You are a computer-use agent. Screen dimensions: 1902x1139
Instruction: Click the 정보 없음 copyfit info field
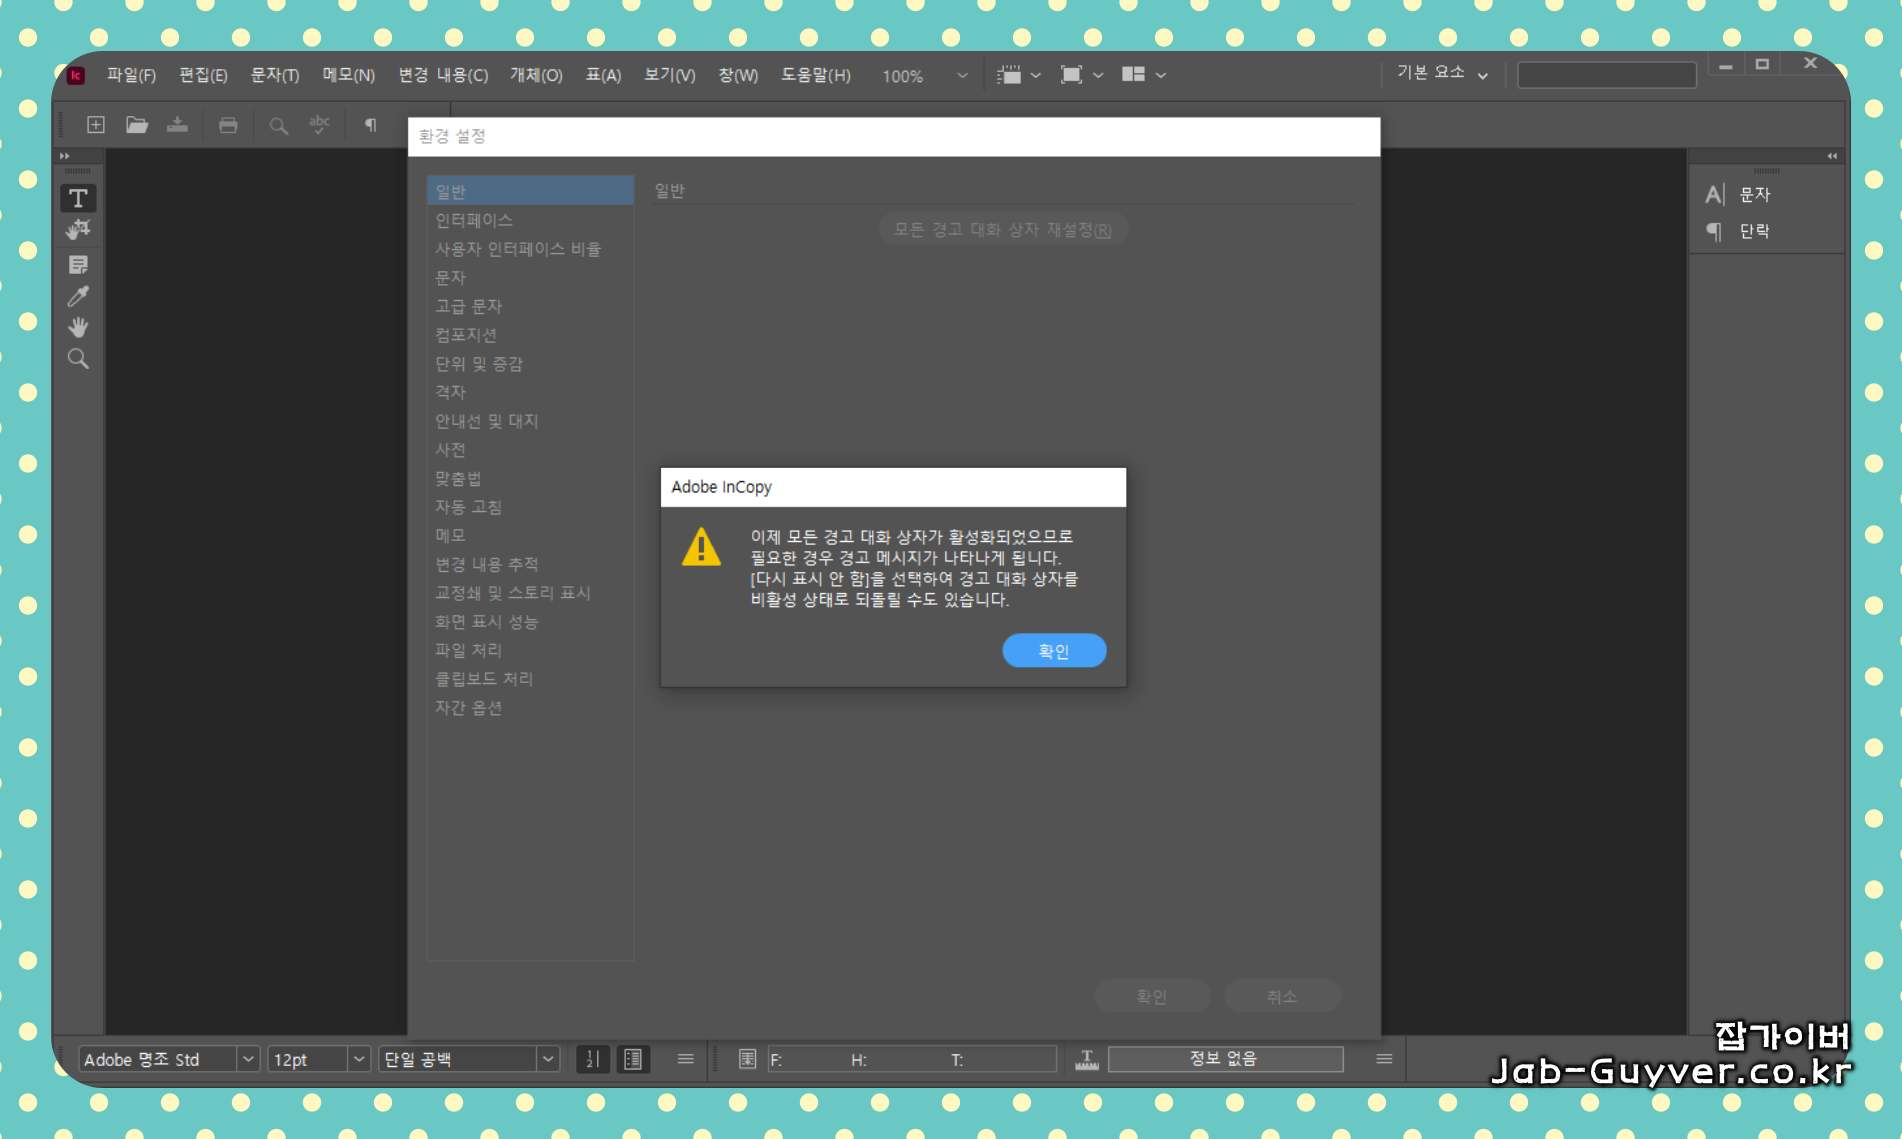1225,1059
